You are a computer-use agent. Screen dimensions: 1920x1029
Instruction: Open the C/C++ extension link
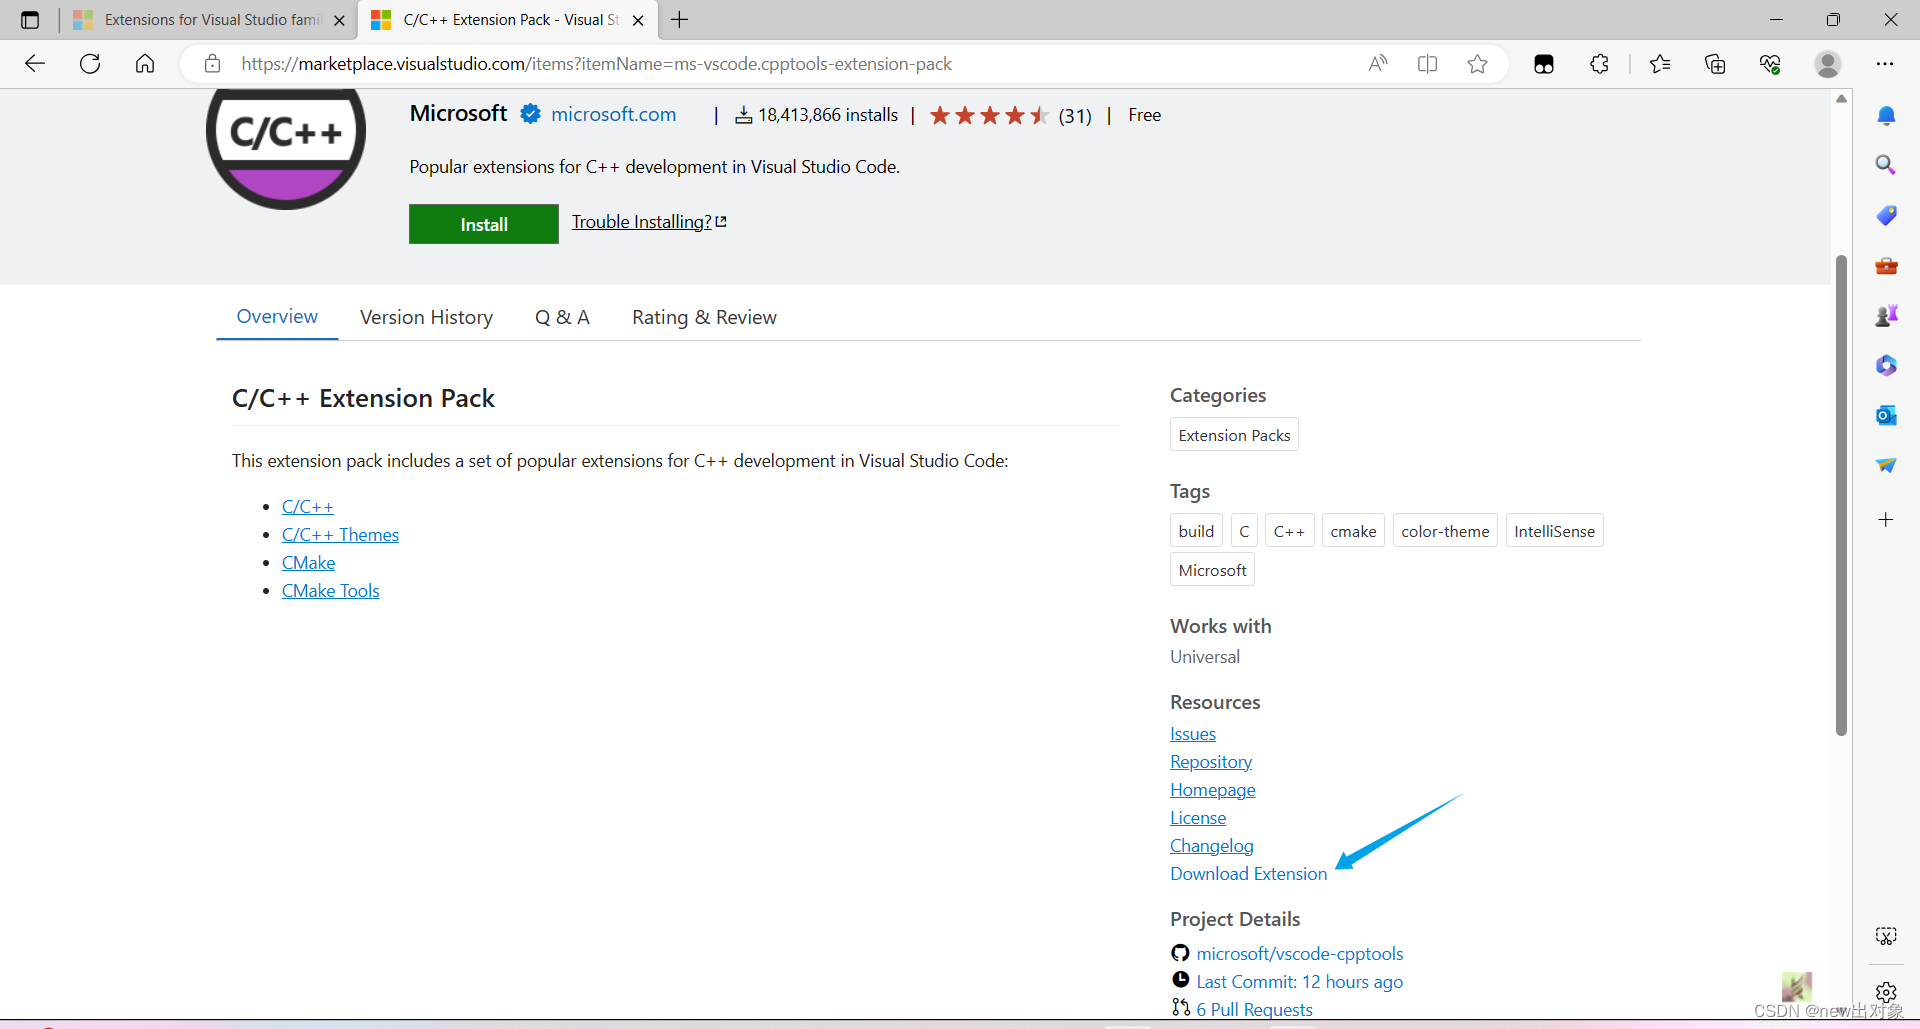point(307,507)
